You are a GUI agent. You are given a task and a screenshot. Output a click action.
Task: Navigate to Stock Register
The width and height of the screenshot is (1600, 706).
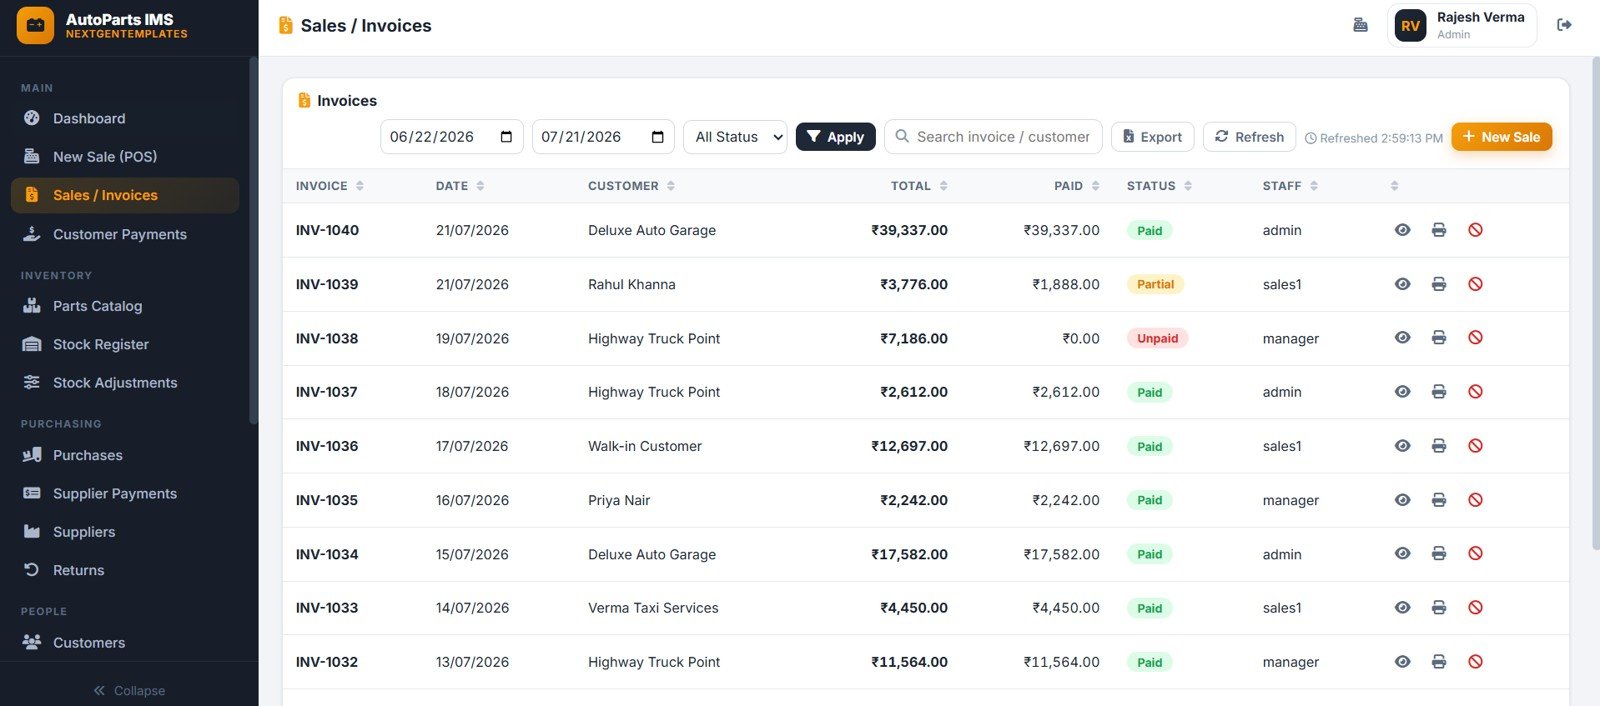click(x=125, y=344)
